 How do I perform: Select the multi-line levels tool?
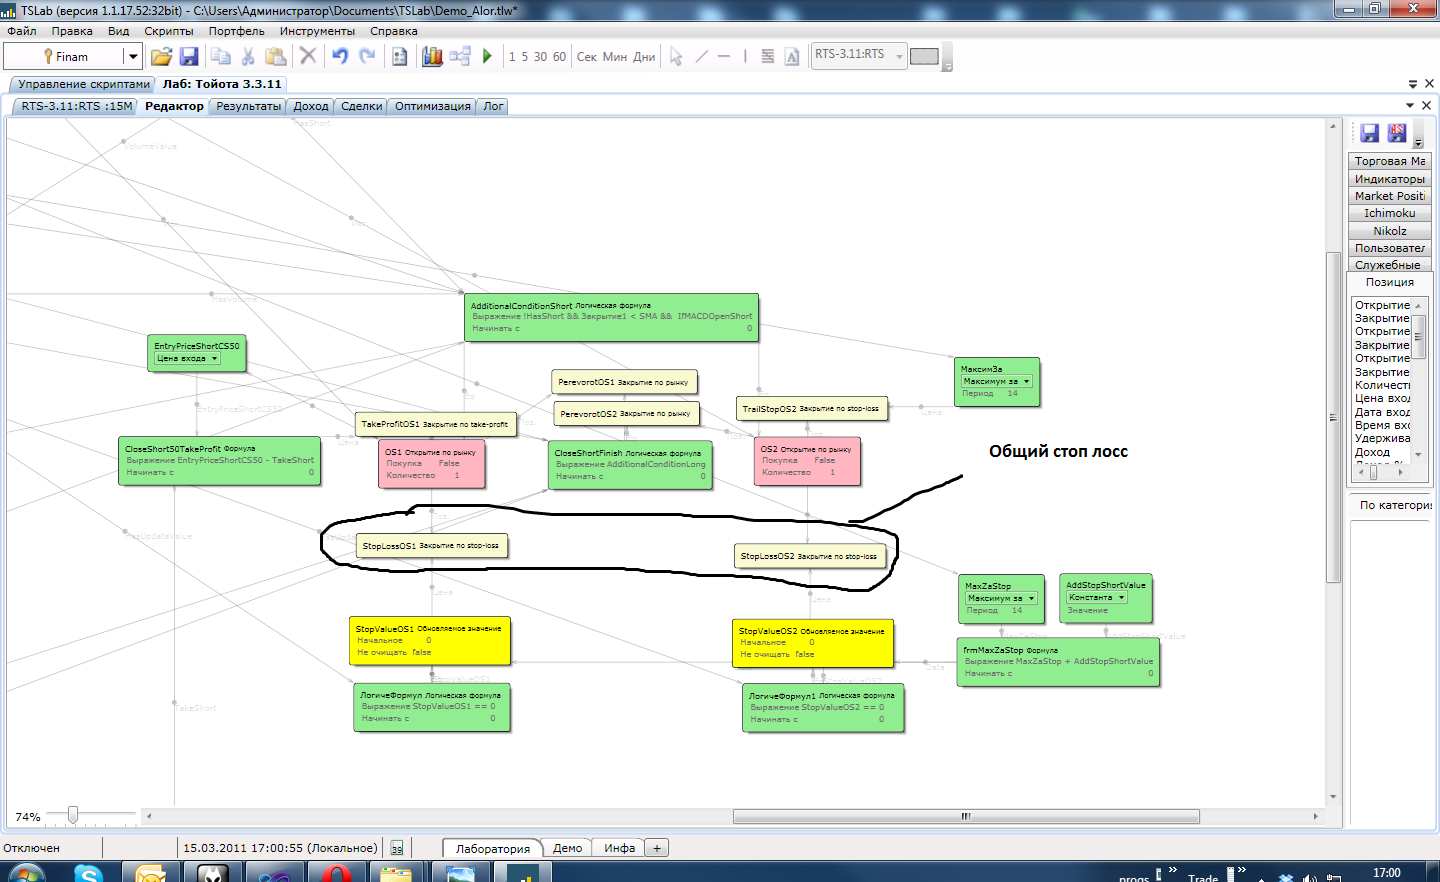pyautogui.click(x=768, y=56)
